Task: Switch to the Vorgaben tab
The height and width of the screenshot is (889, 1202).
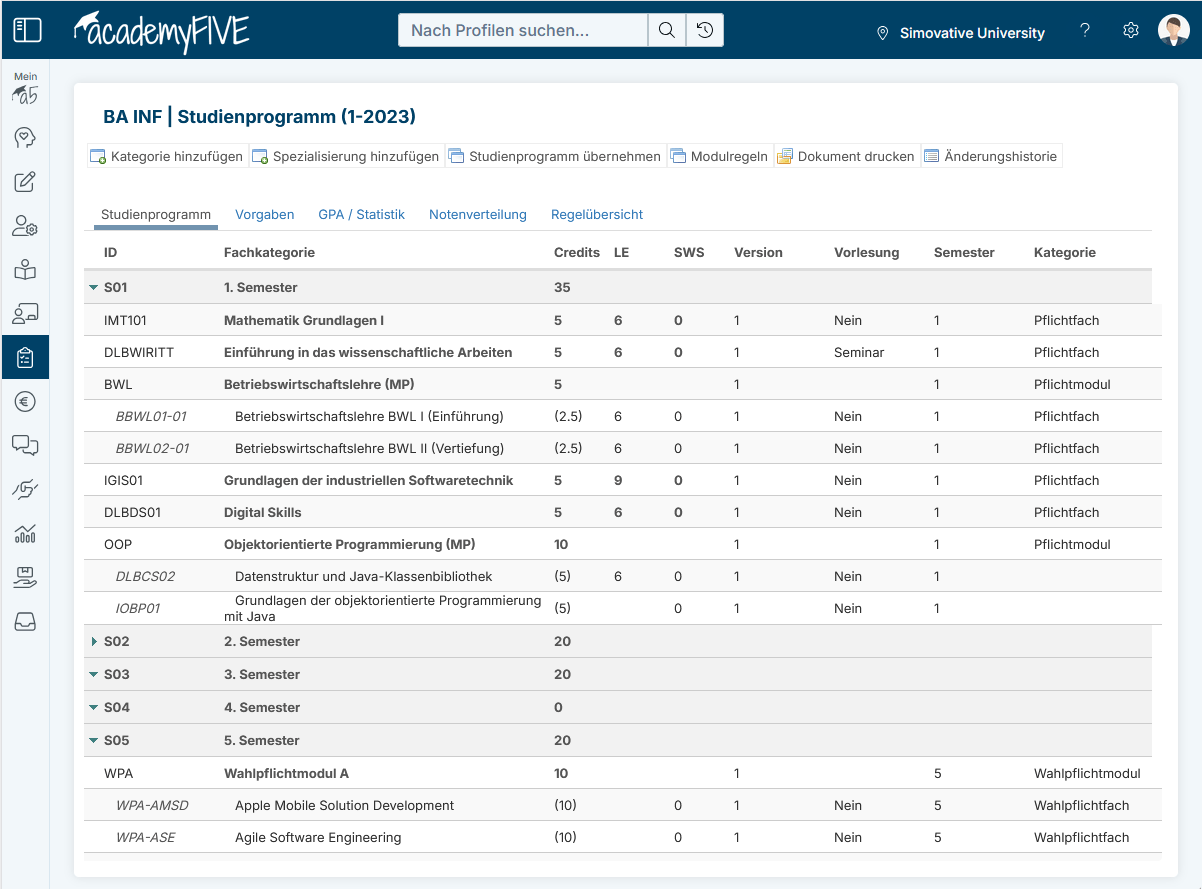Action: coord(264,215)
